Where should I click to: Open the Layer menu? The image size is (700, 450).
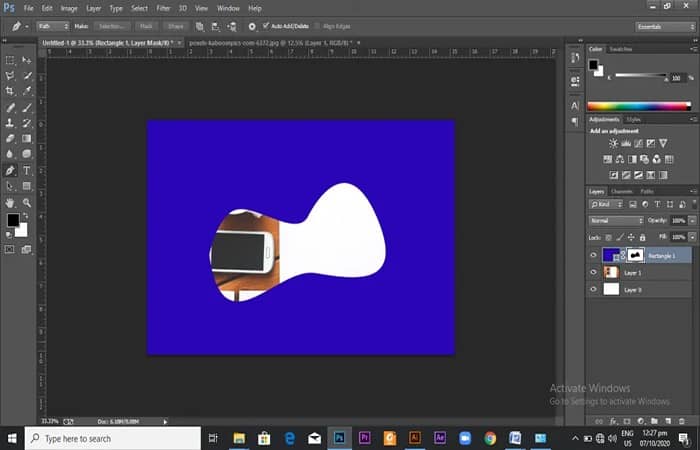(93, 8)
